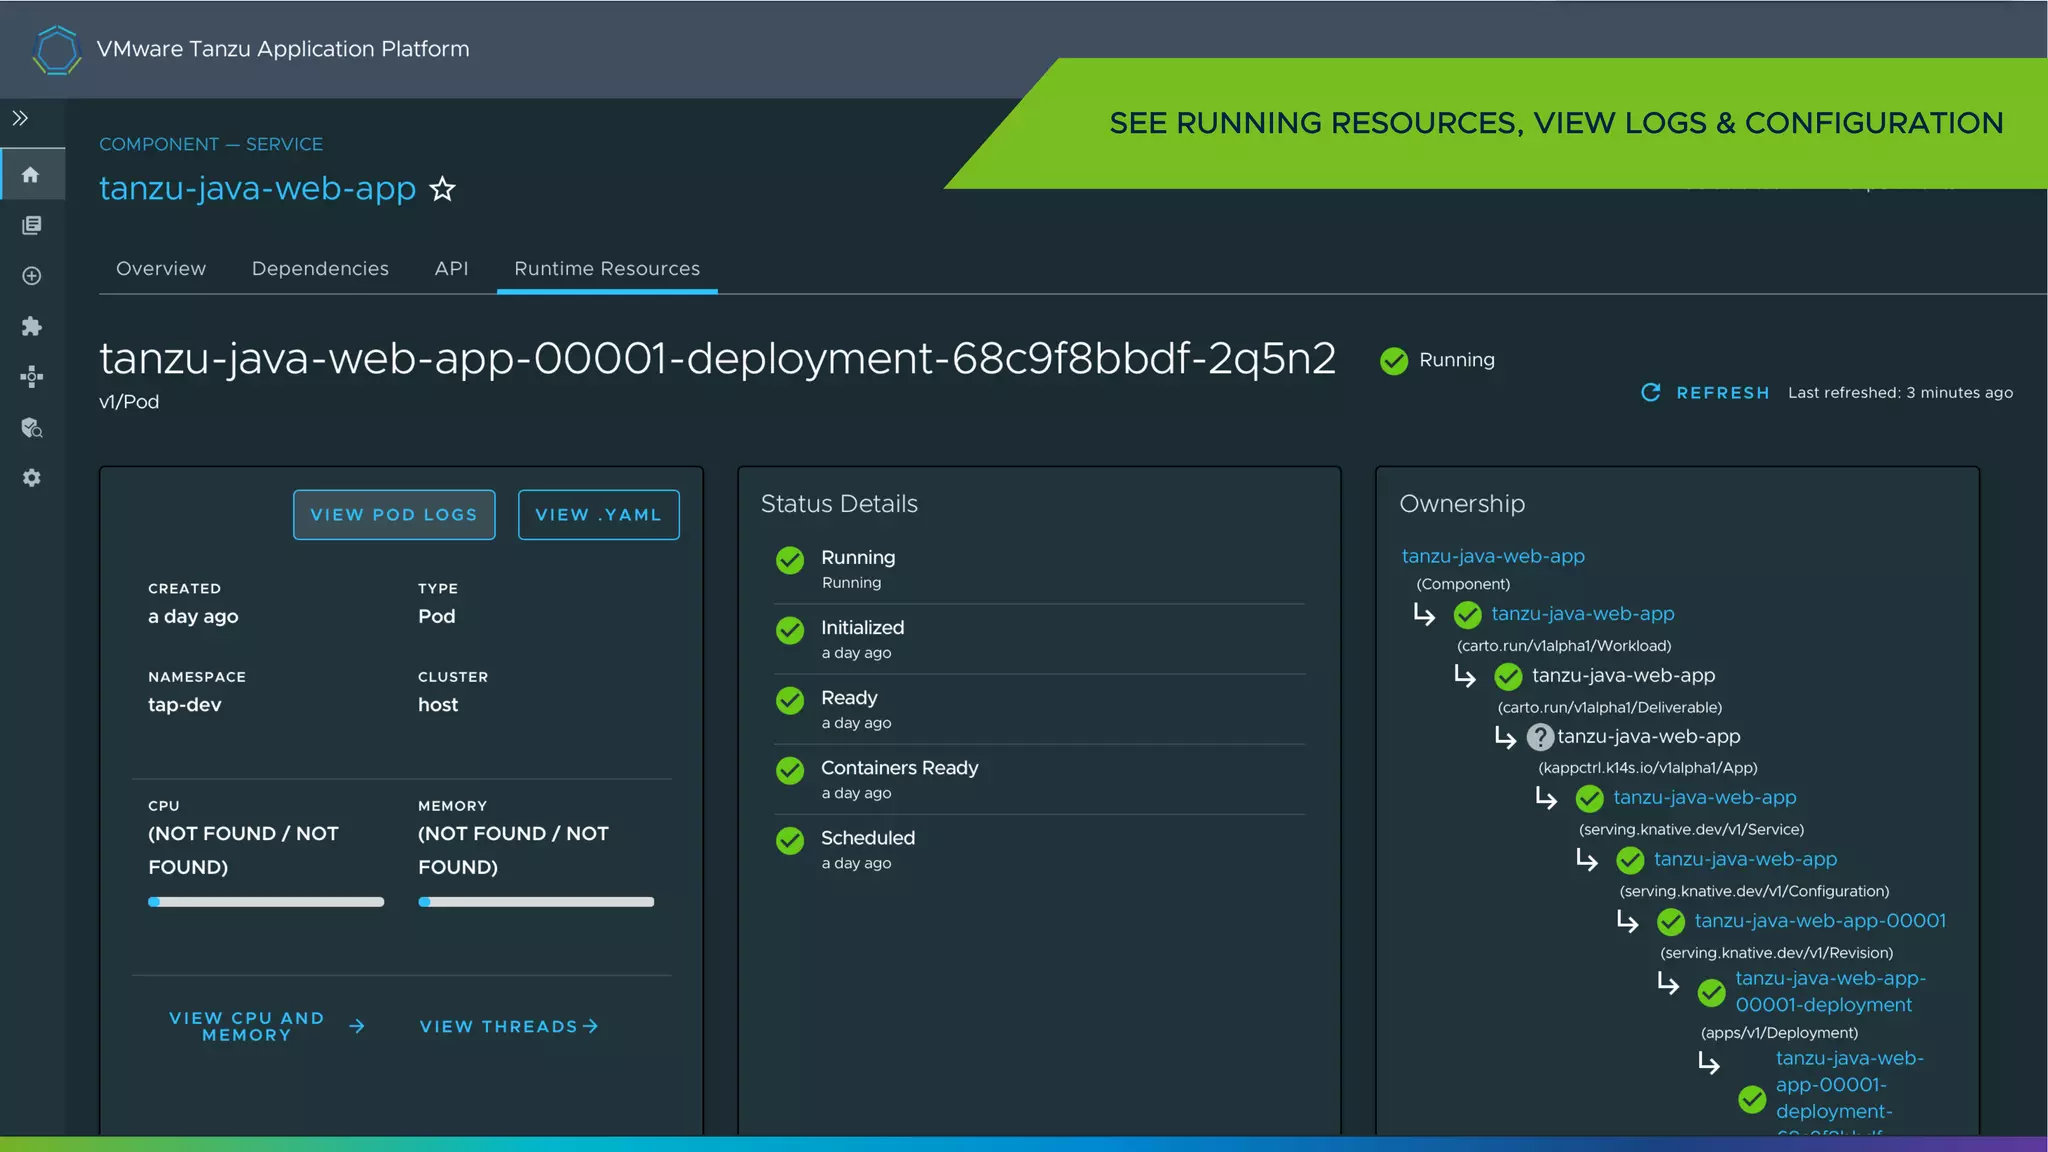Click the Containers Ready status check icon
Image resolution: width=2048 pixels, height=1152 pixels.
click(x=790, y=770)
